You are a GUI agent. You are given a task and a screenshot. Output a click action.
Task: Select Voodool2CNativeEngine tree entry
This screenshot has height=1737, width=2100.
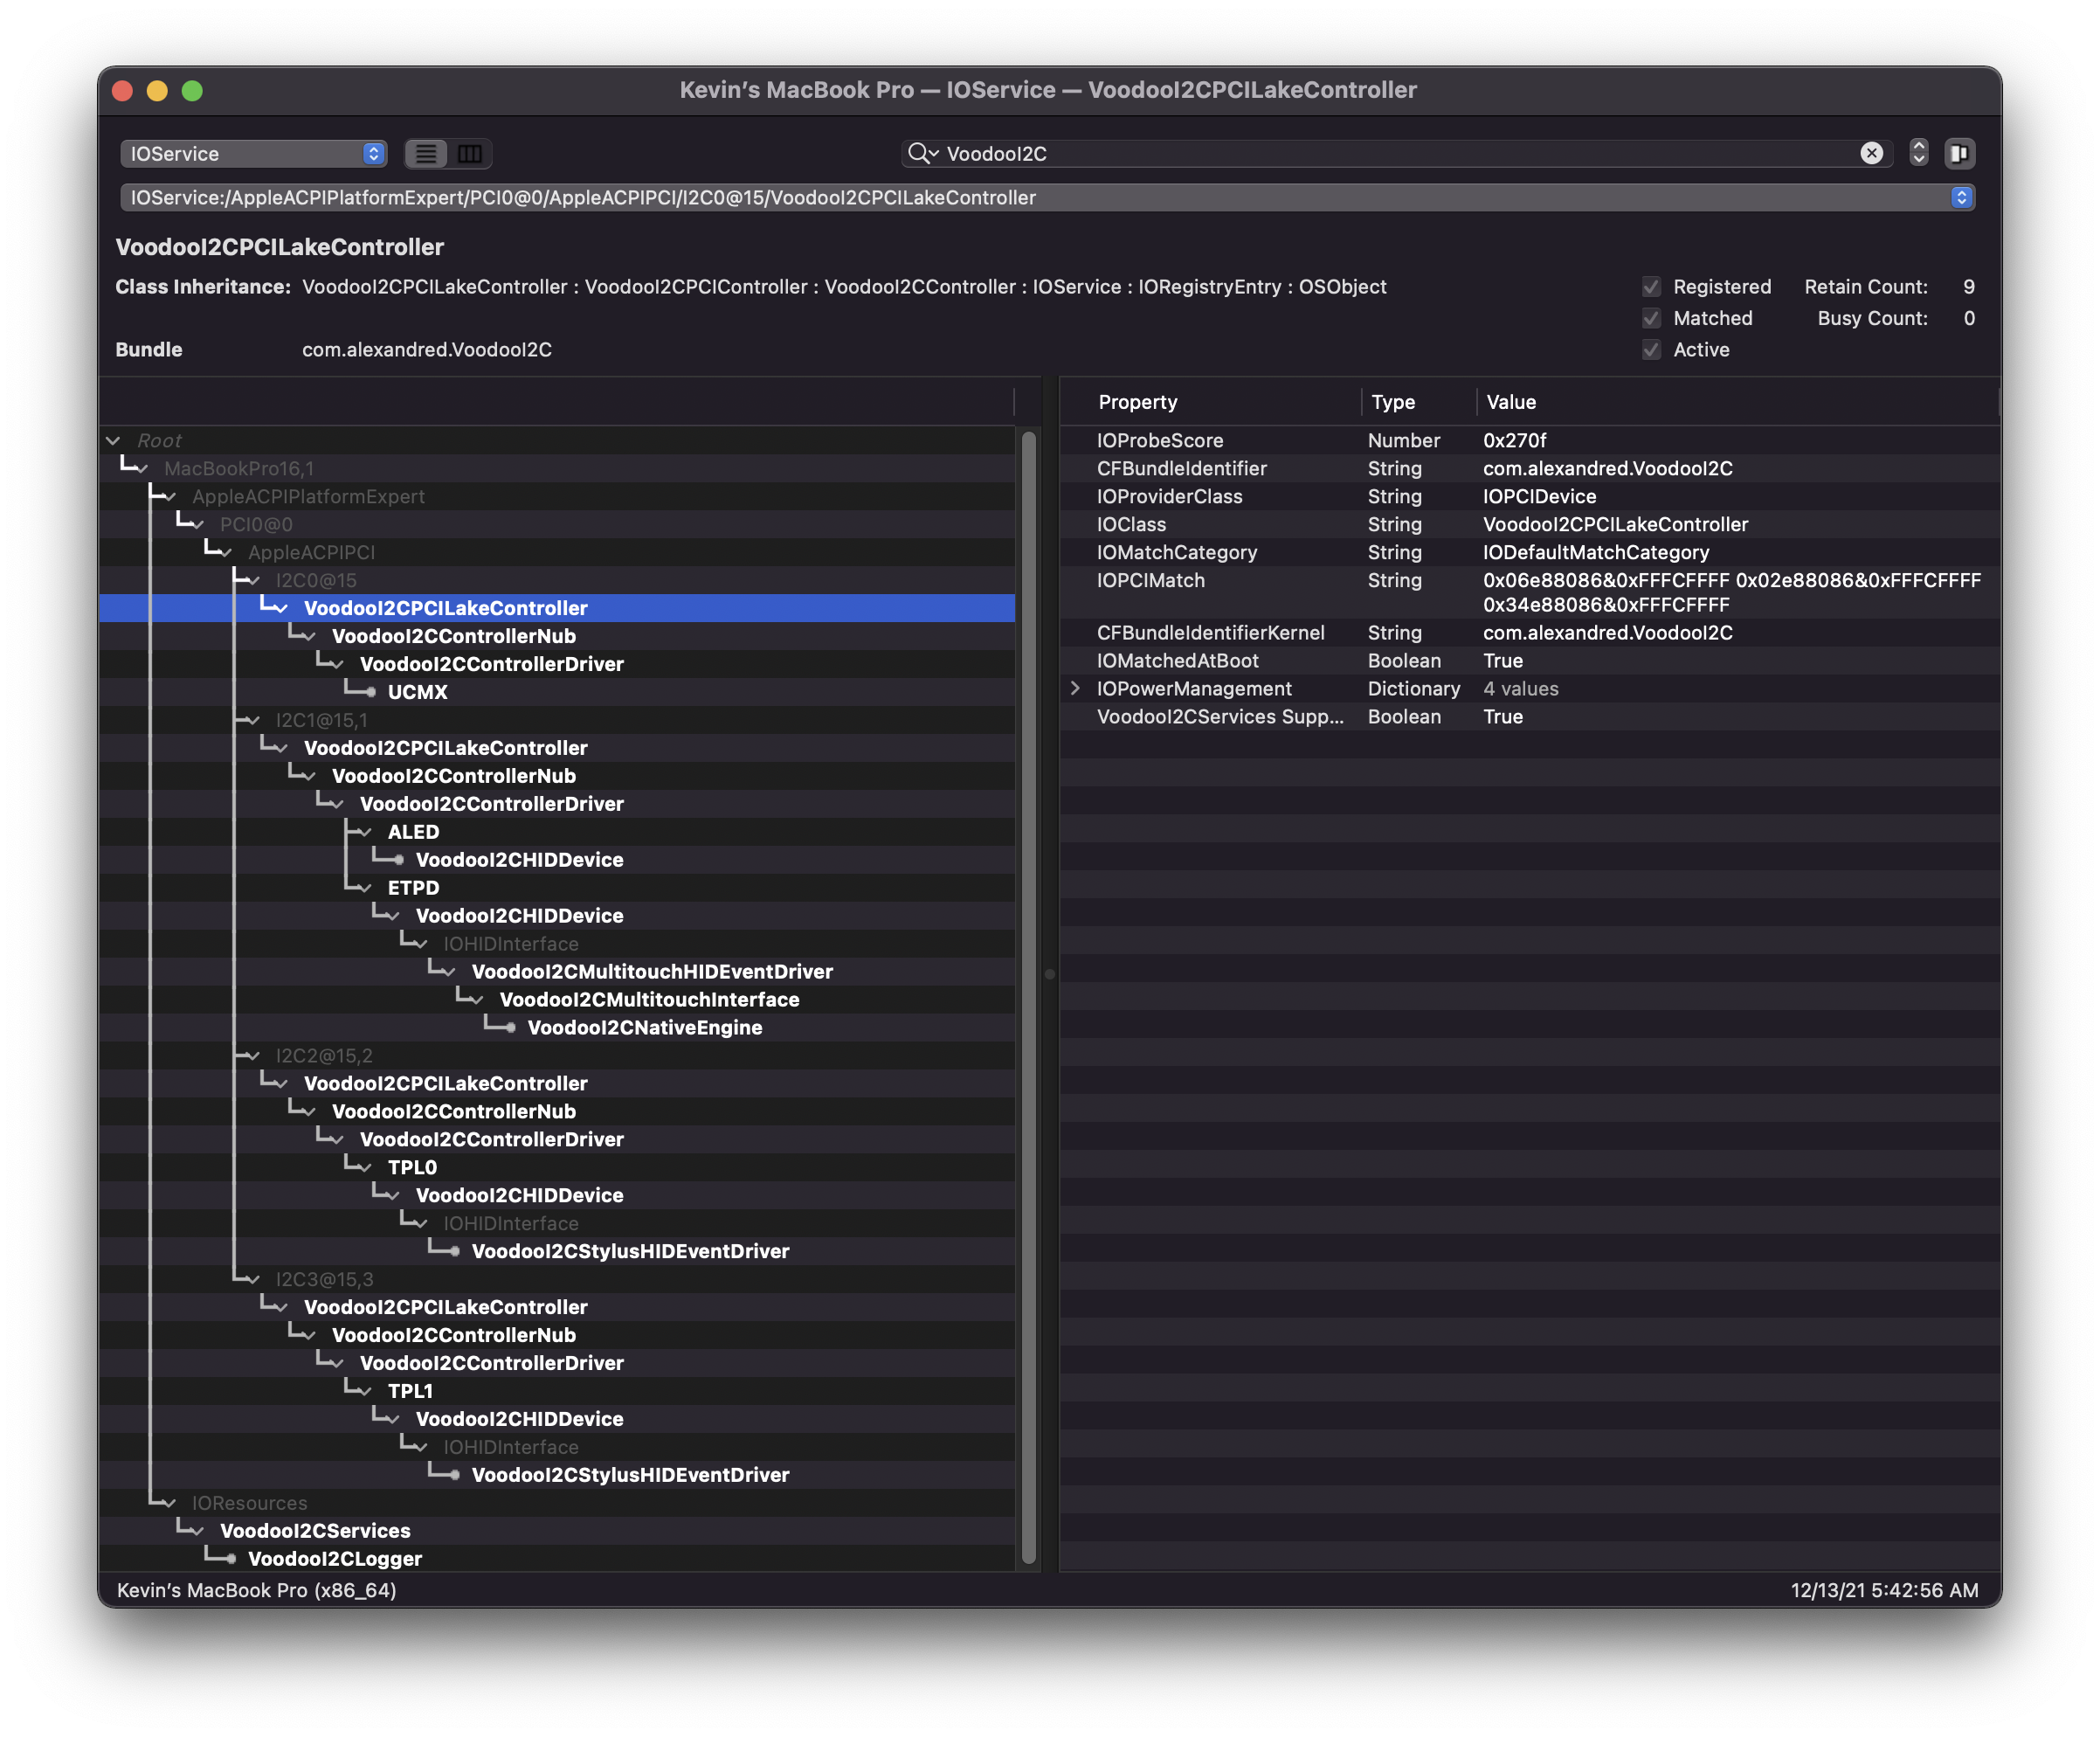[x=644, y=1027]
